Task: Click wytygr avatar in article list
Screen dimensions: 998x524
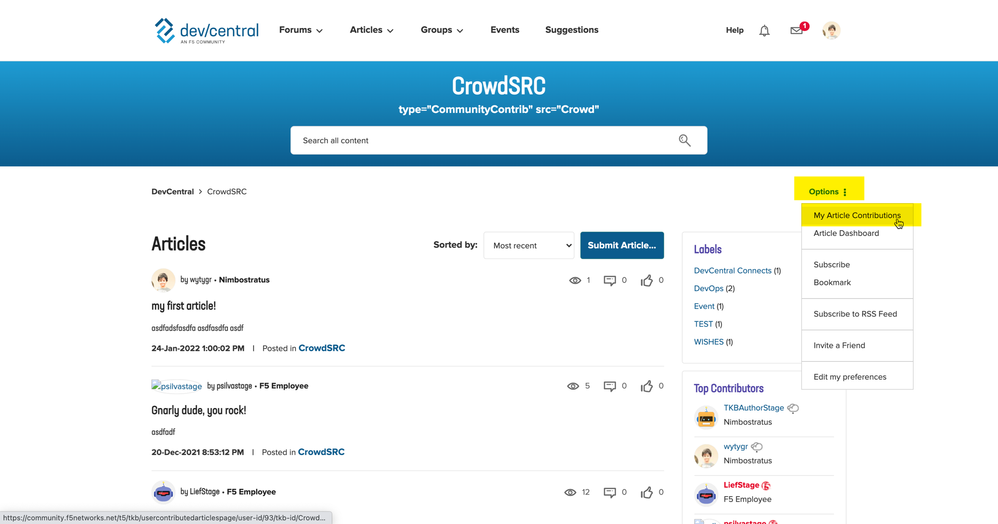Action: coord(163,280)
